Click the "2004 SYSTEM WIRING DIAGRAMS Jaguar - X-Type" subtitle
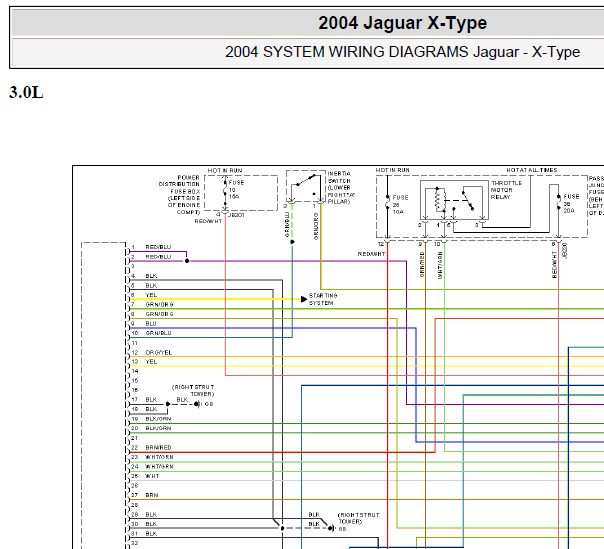Viewport: 604px width, 549px height. pos(403,52)
